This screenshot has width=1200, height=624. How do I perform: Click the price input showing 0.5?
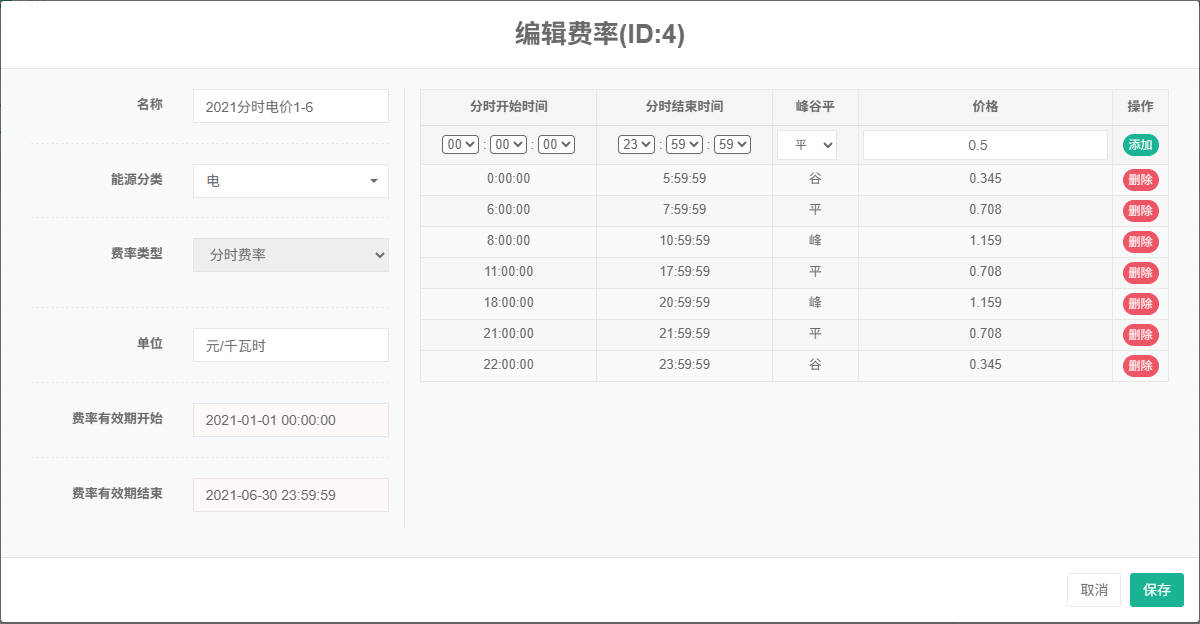(x=985, y=144)
